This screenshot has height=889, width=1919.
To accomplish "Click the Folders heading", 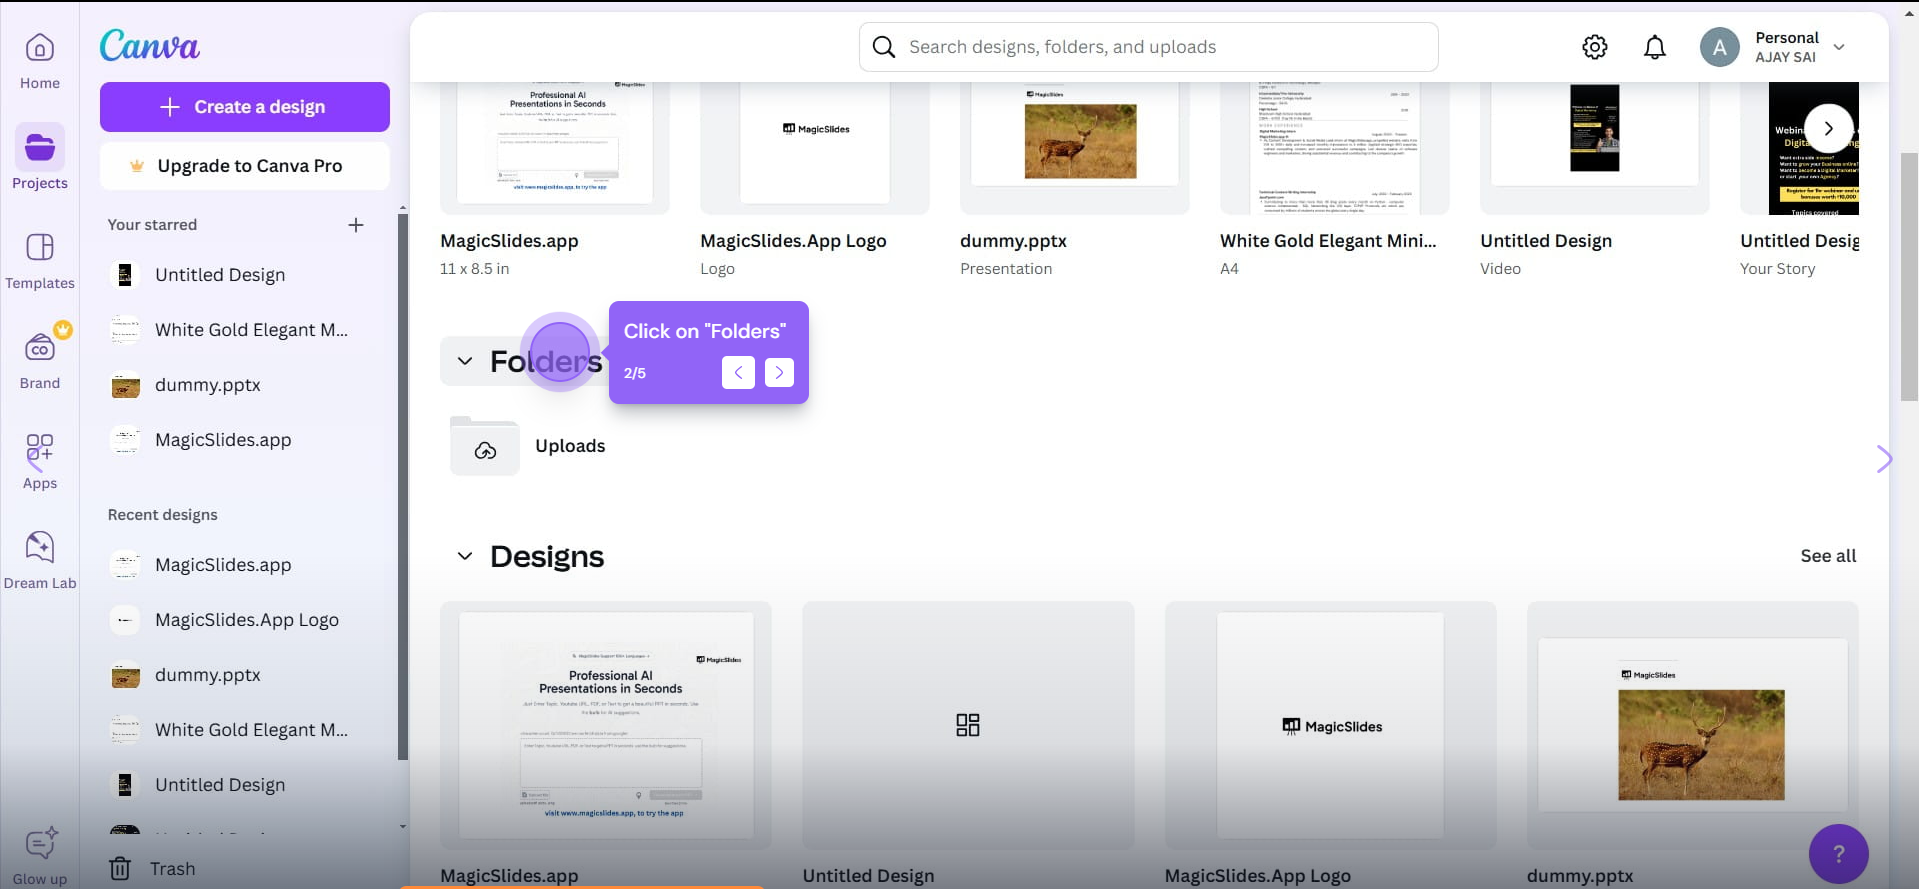I will pyautogui.click(x=546, y=361).
